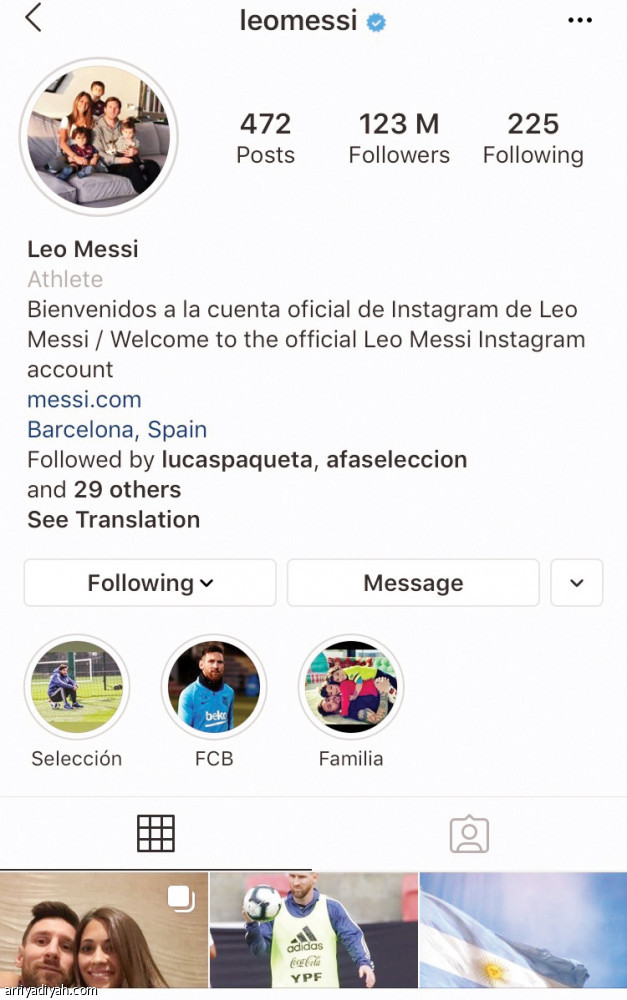Viewport: 627px width, 1000px height.
Task: Open the three-dots options menu
Action: pos(580,20)
